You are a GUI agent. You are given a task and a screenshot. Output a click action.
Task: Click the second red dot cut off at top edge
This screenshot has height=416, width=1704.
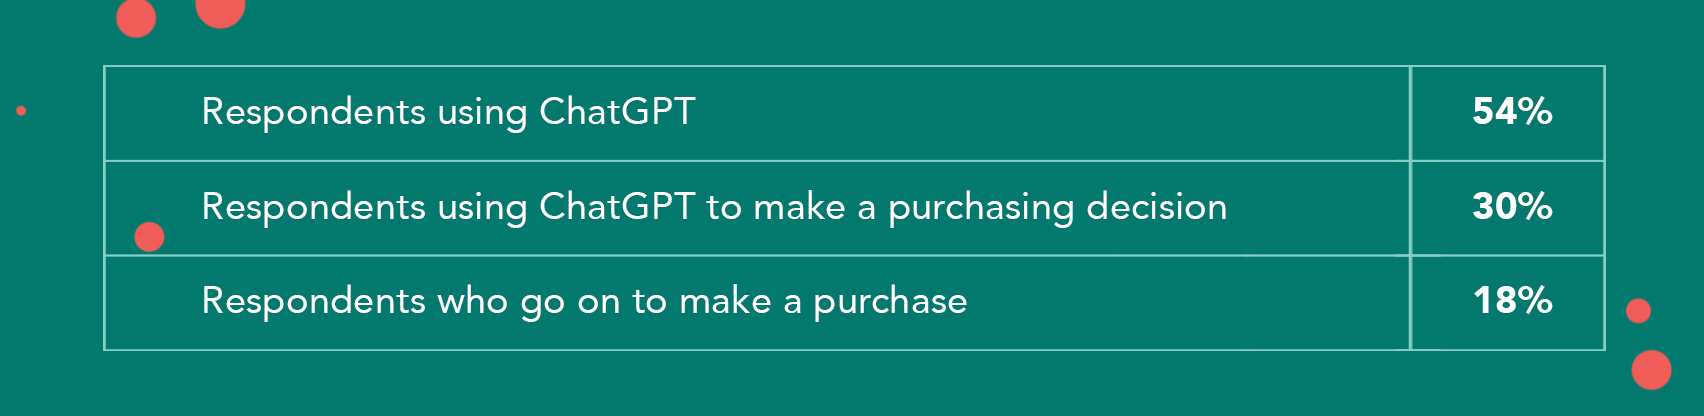point(220,10)
